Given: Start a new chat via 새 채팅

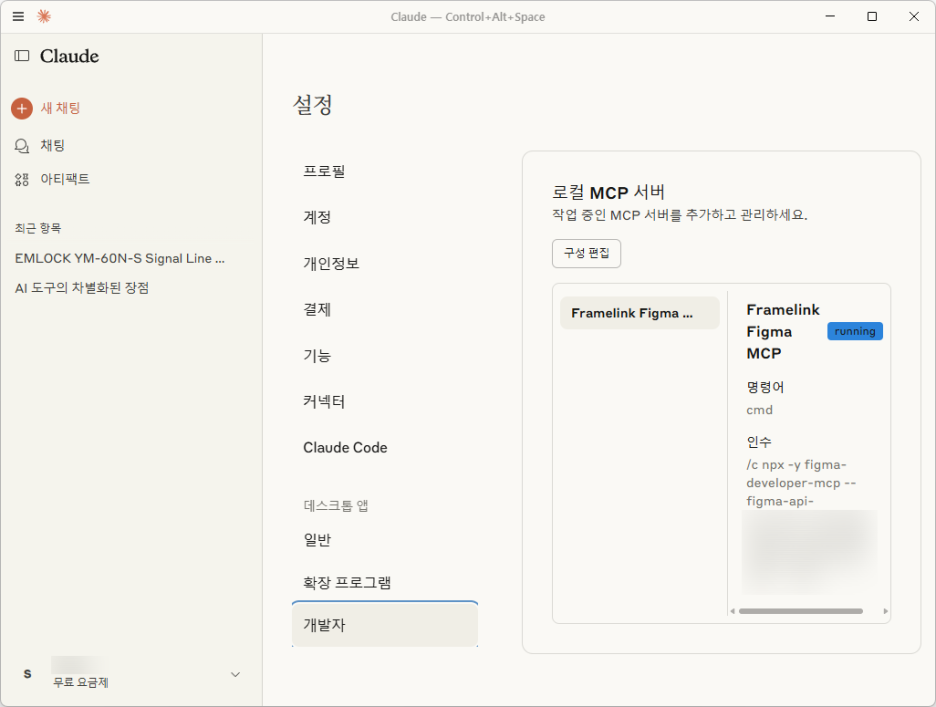Looking at the screenshot, I should click(60, 108).
